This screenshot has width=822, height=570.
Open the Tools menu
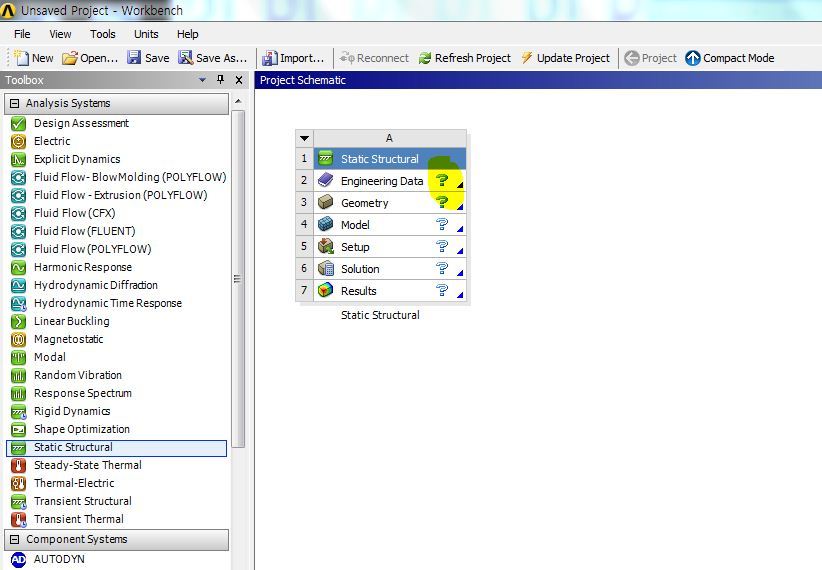[103, 34]
